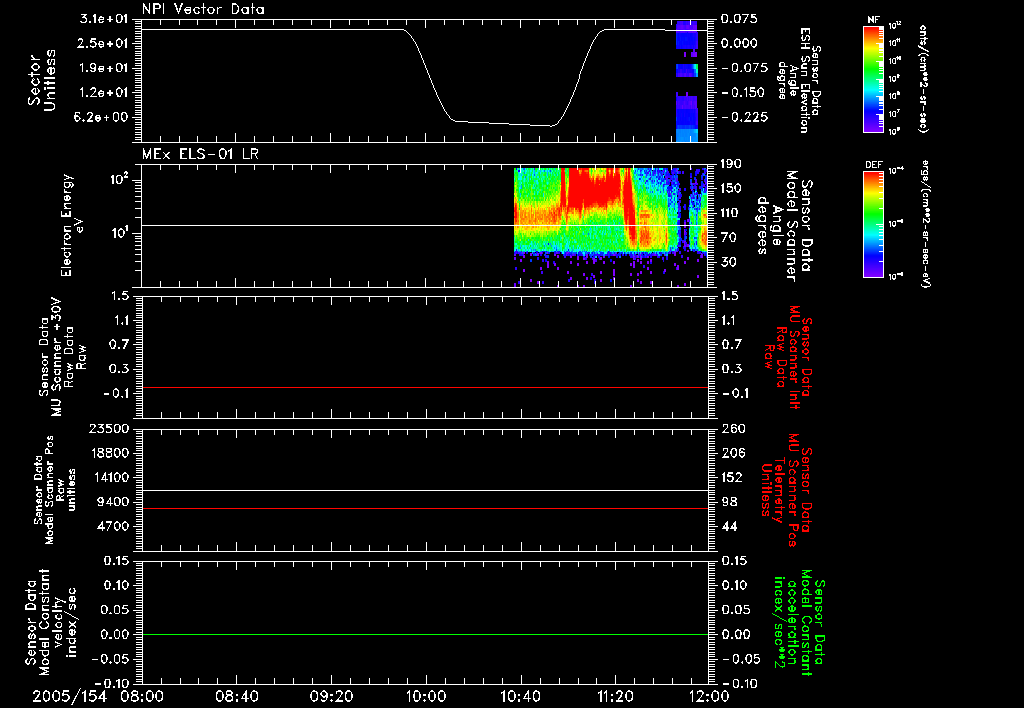Select the NF color scale bar
Screen dimensions: 1024x708
pos(874,78)
